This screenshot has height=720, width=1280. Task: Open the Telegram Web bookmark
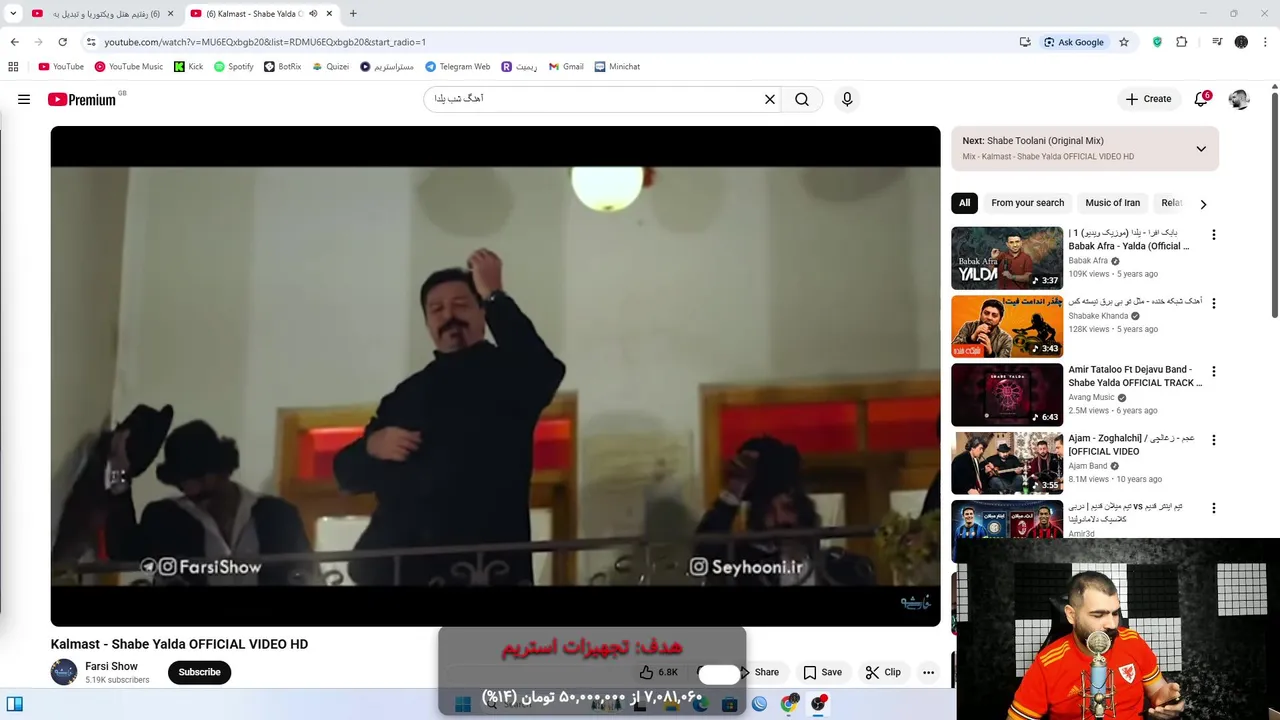coord(457,67)
